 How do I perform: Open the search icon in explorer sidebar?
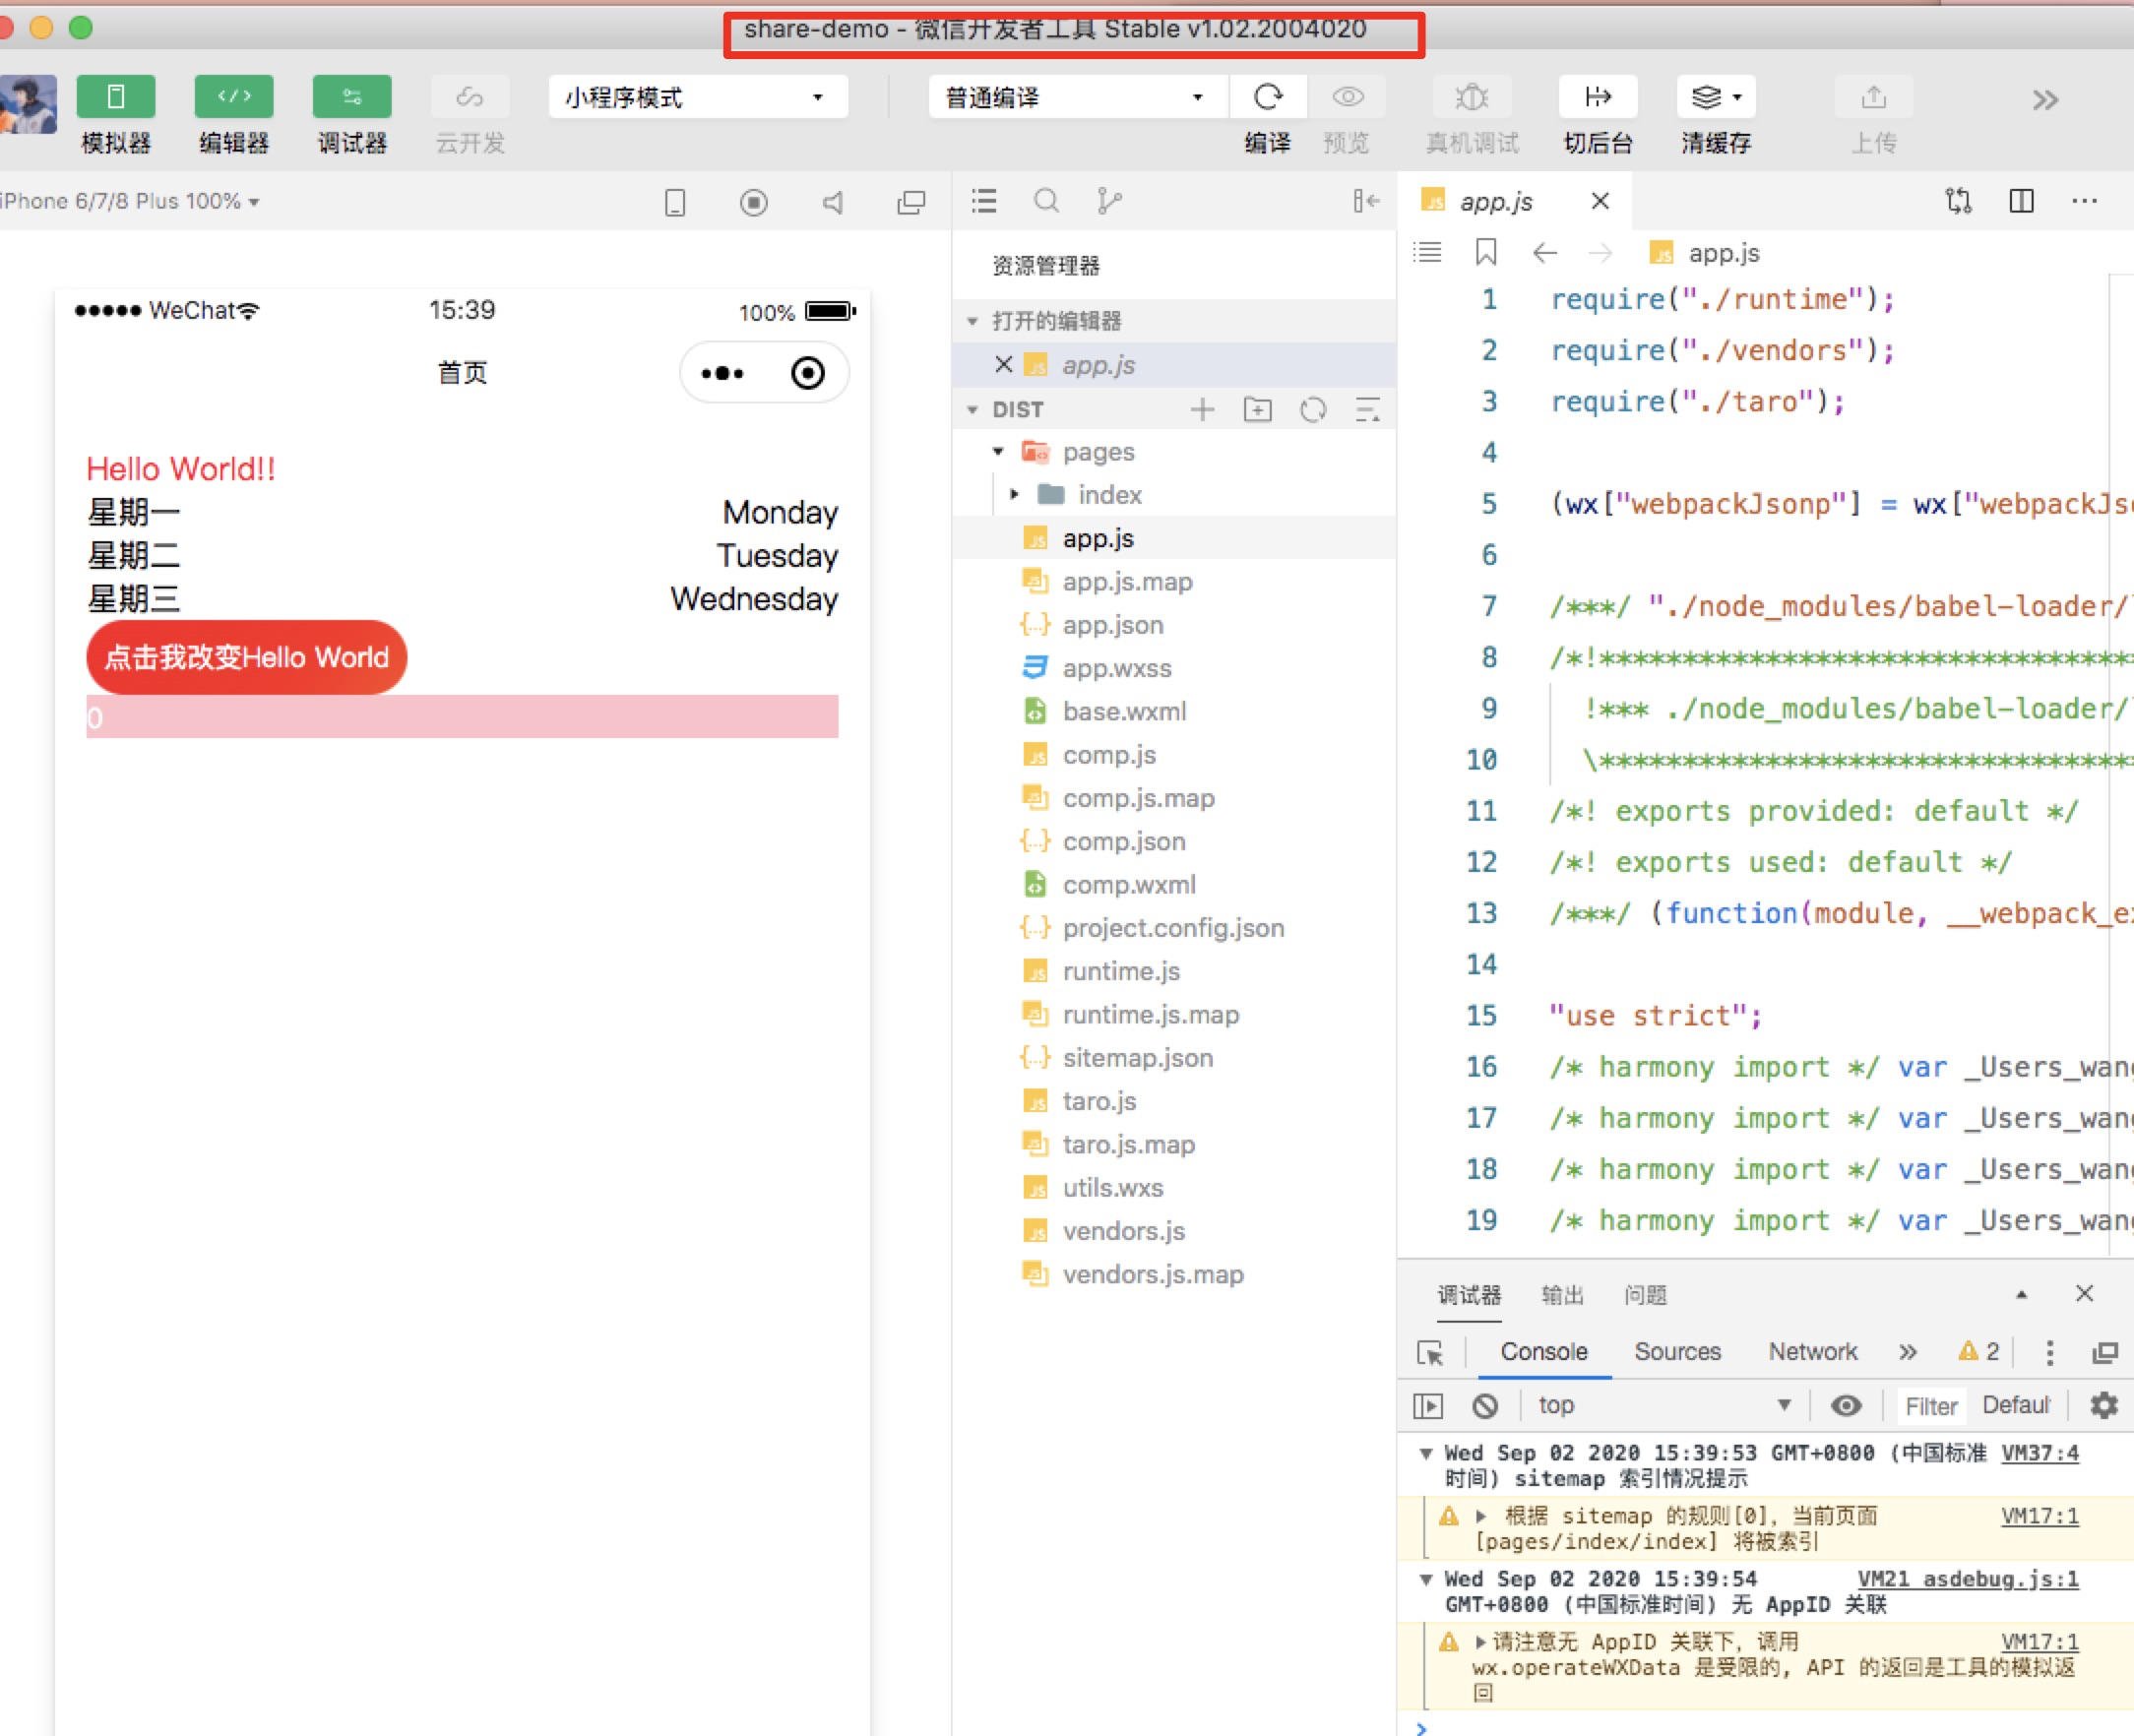(1046, 201)
